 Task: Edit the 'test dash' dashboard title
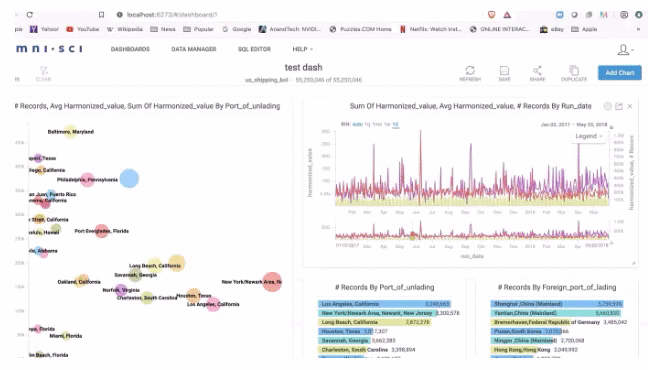(303, 67)
